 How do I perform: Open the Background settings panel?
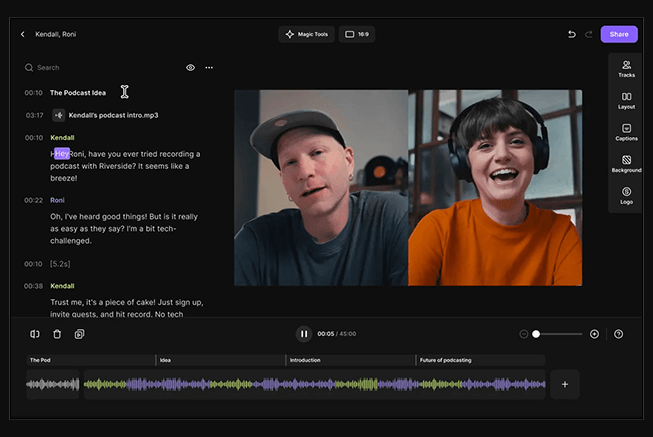[x=626, y=163]
